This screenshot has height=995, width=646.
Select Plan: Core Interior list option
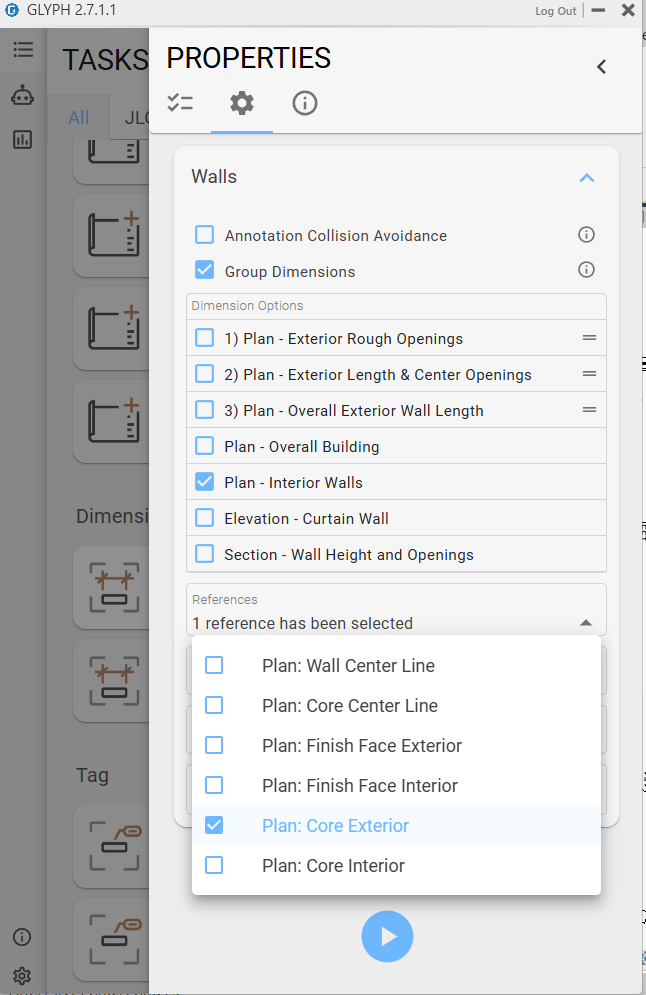[x=333, y=866]
